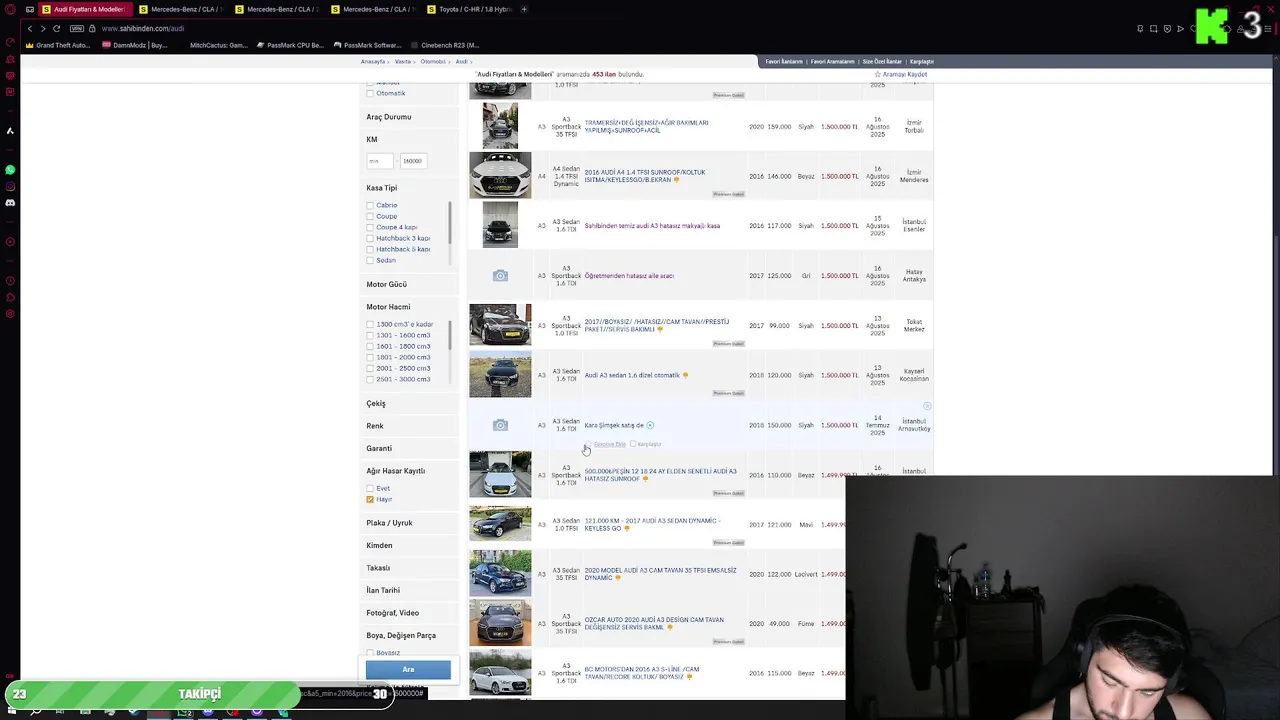Open the white Audi A4 1.4 TFSI thumbnail

[x=500, y=176]
